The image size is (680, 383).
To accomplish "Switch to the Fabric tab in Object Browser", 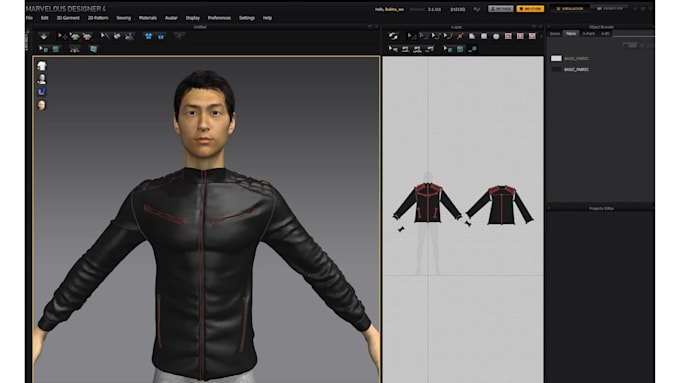I will 571,33.
